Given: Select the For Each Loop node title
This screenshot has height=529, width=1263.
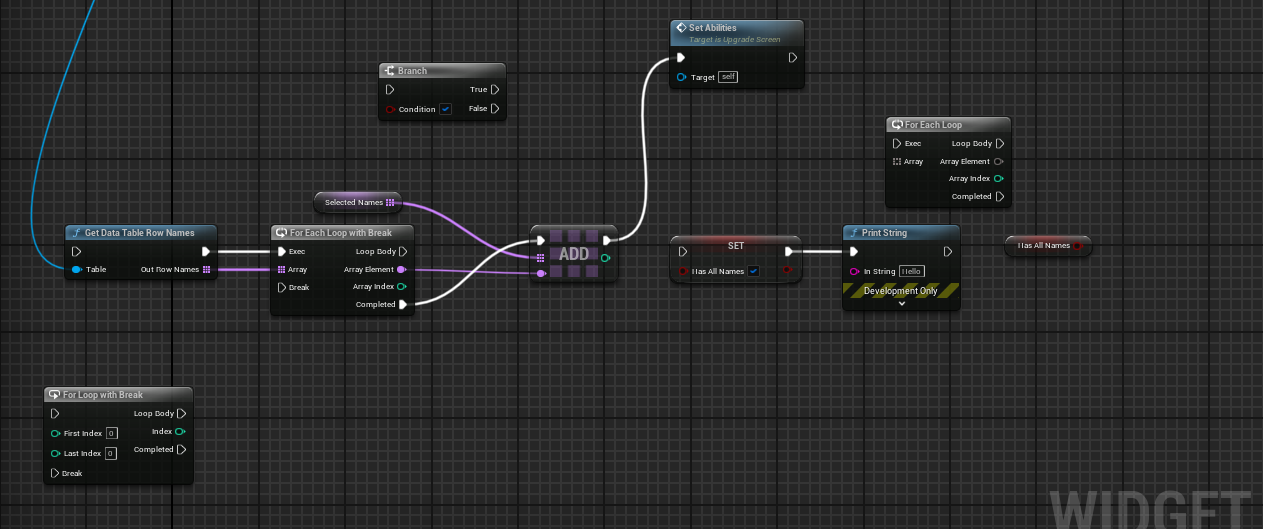Looking at the screenshot, I should coord(933,125).
